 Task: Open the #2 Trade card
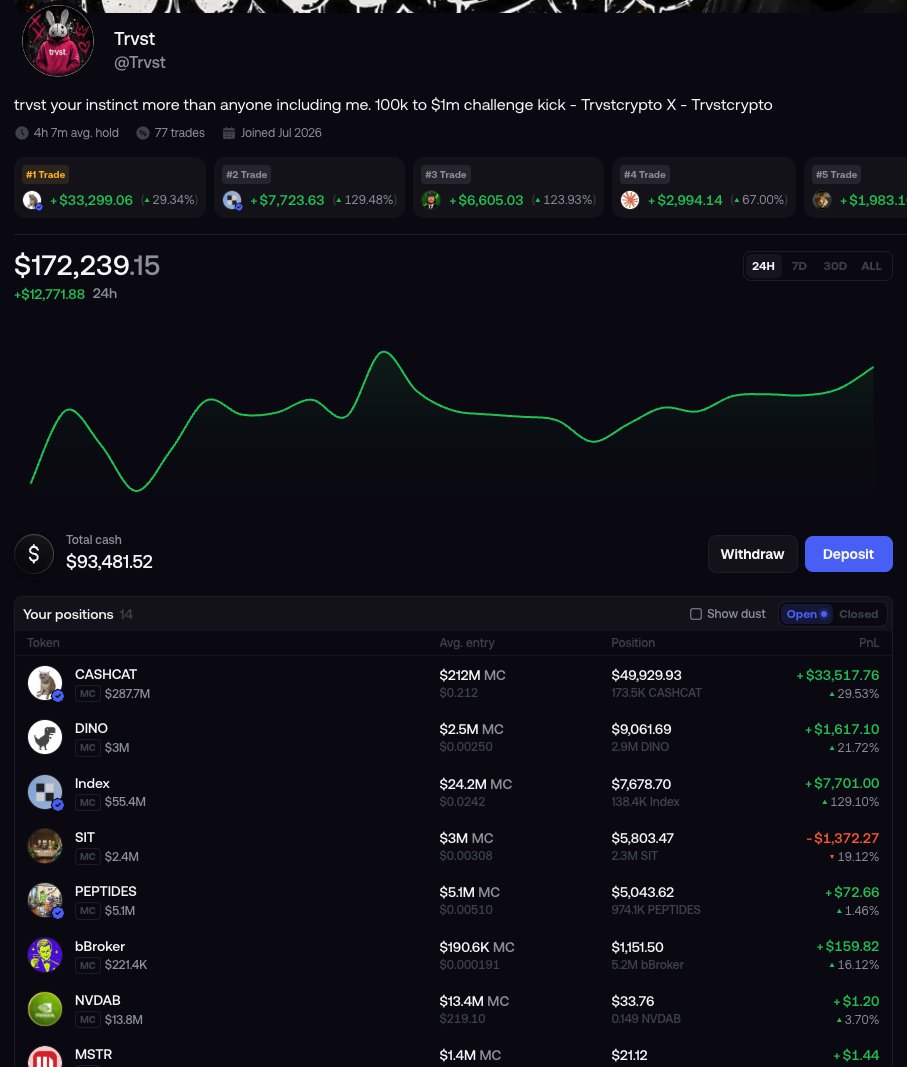(x=309, y=188)
